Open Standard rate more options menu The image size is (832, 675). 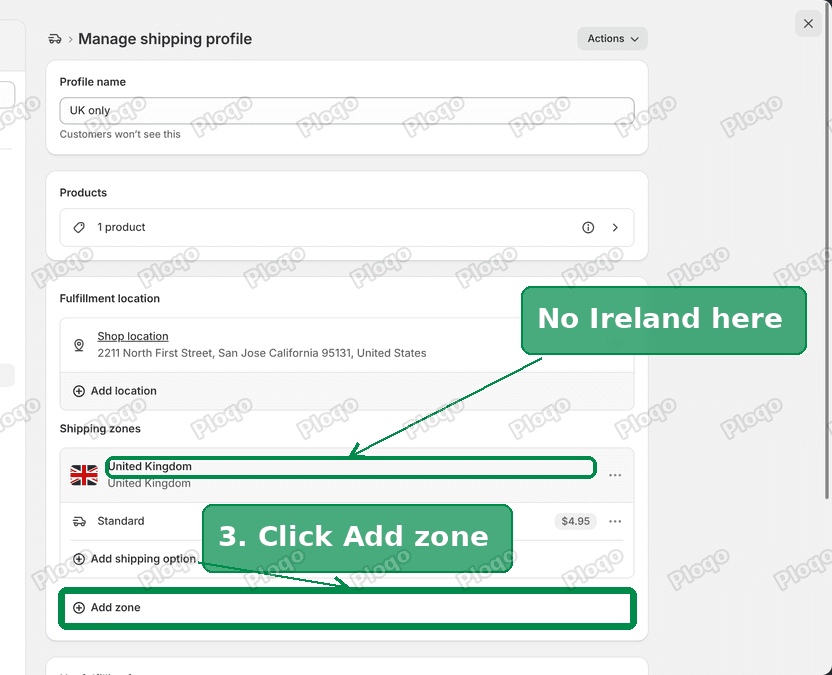click(615, 521)
